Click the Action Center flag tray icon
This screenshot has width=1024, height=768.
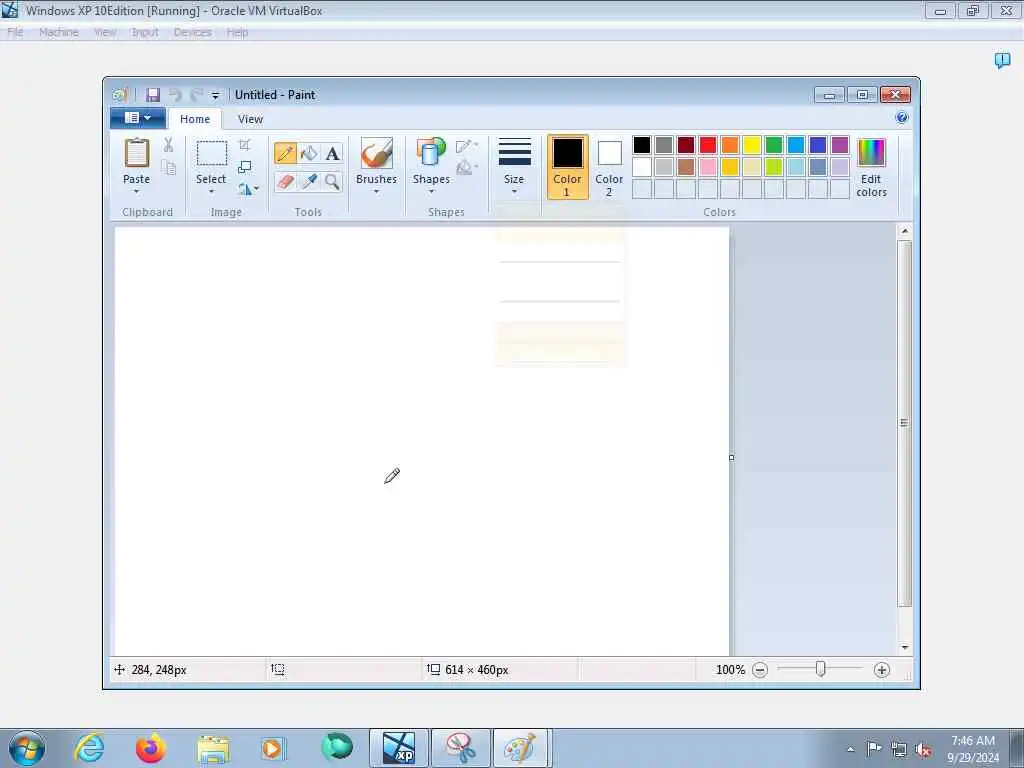tap(874, 749)
